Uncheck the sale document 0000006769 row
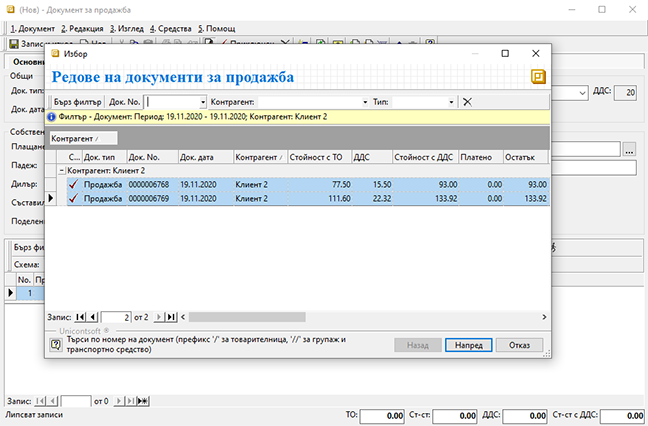 [72, 199]
